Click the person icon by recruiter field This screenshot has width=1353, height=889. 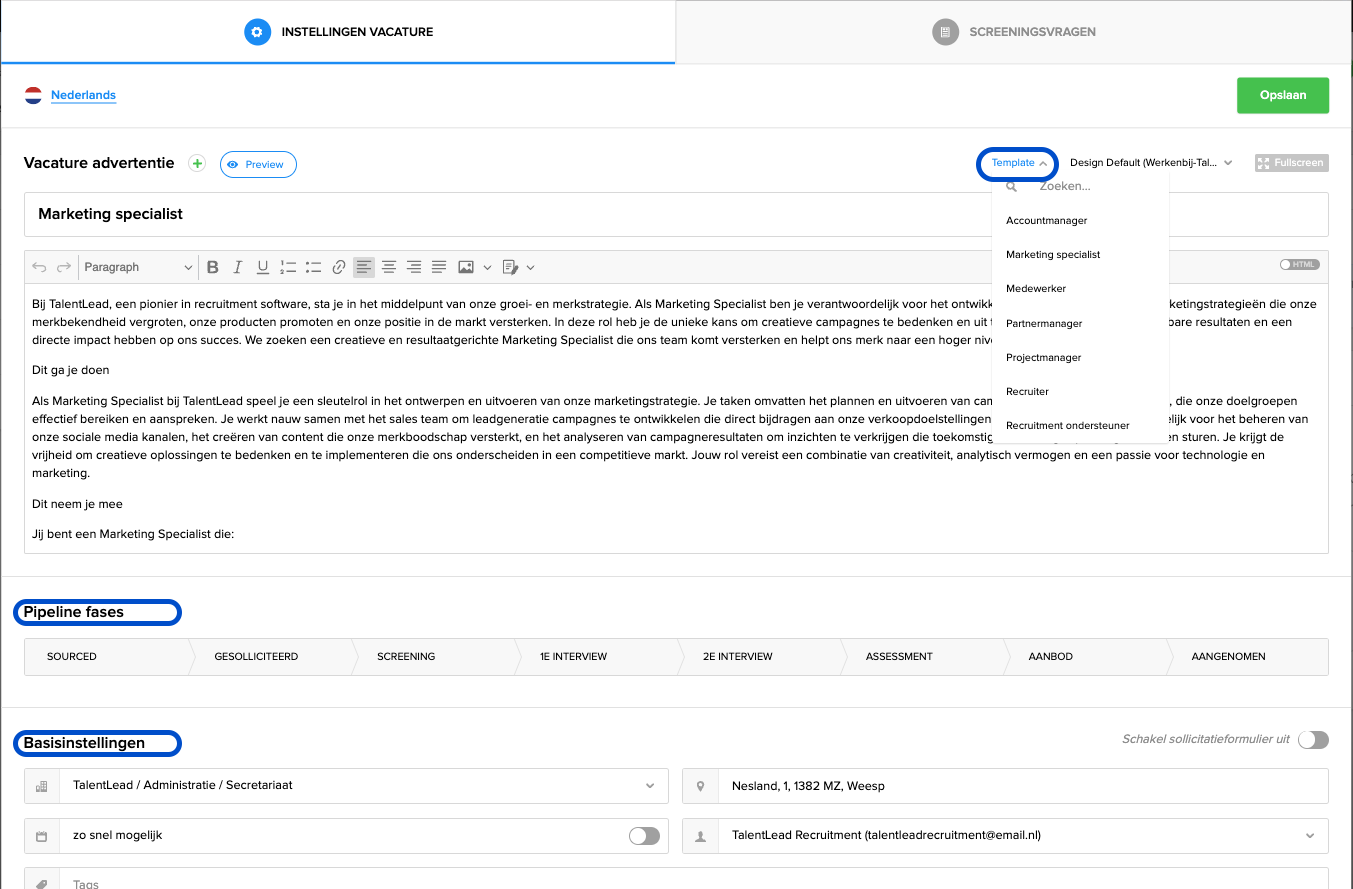pos(700,835)
